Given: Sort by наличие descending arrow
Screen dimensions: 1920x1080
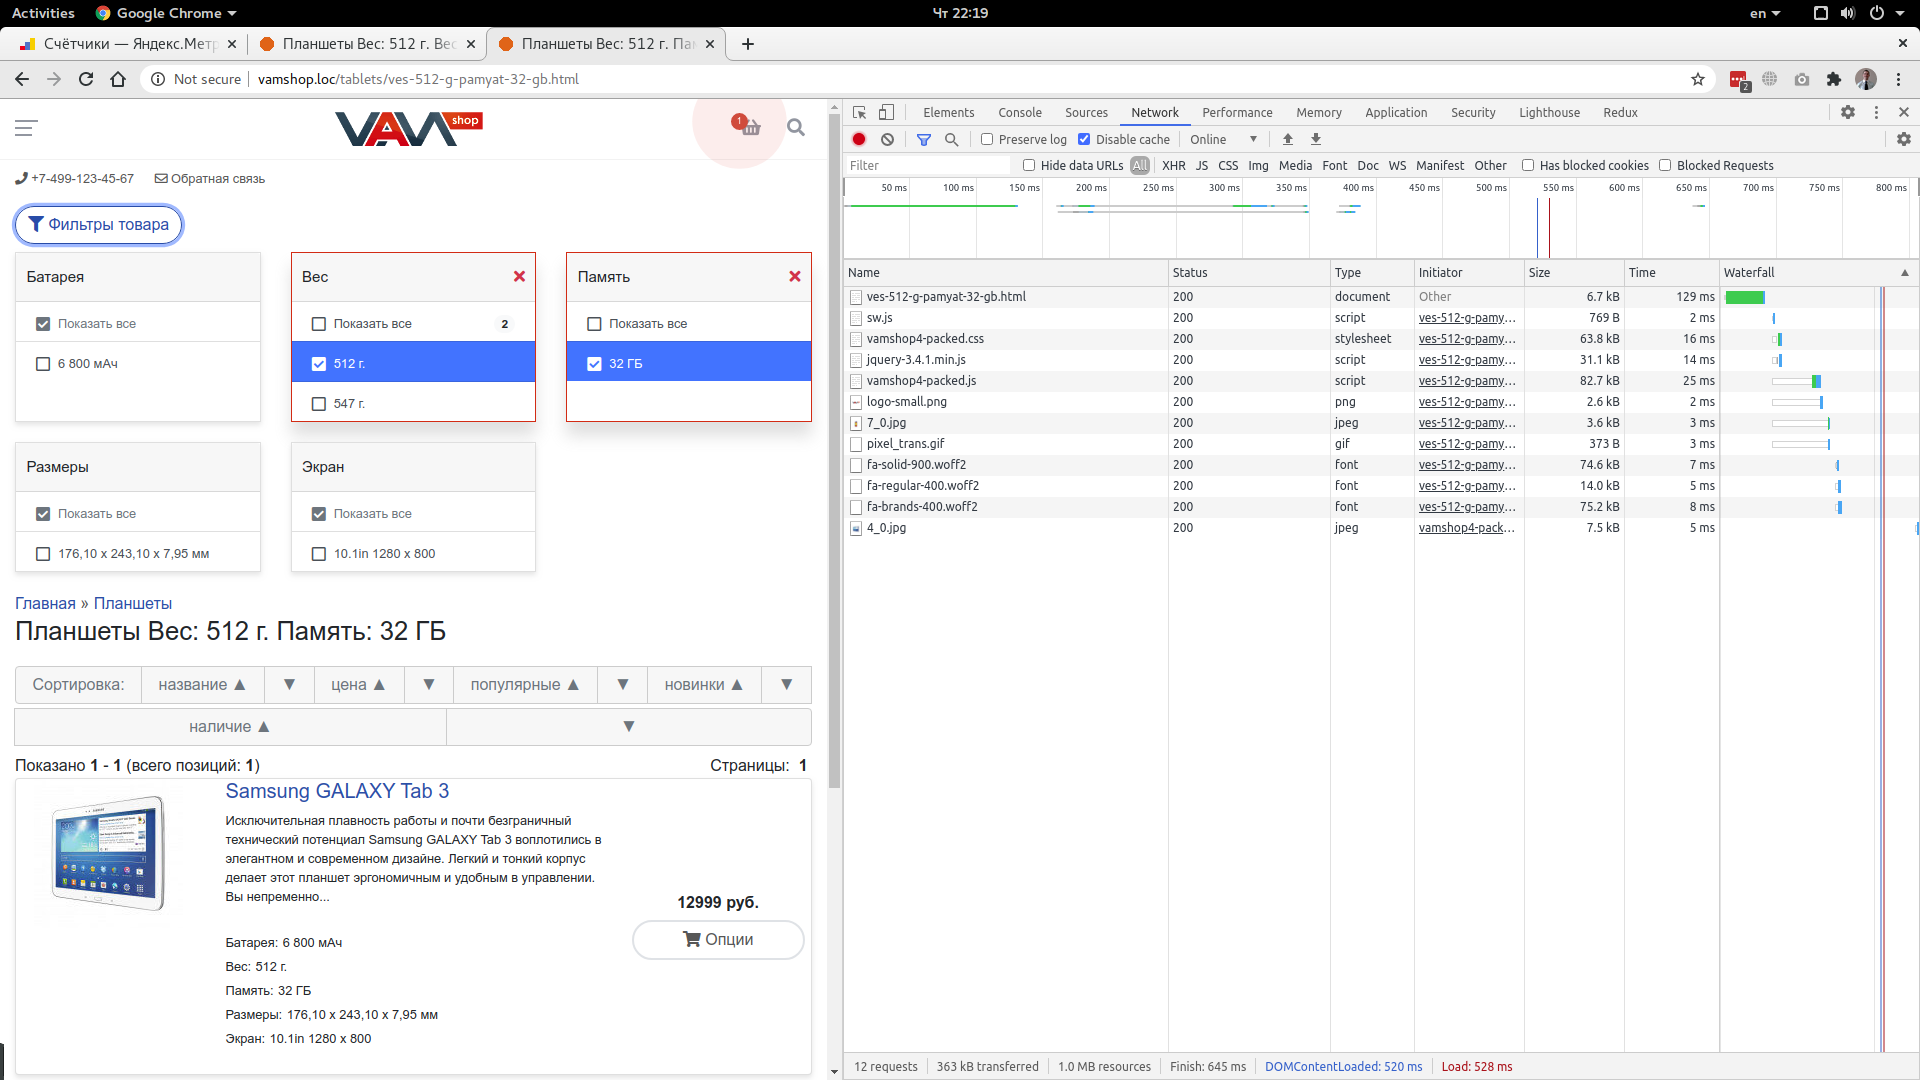Looking at the screenshot, I should (x=629, y=727).
